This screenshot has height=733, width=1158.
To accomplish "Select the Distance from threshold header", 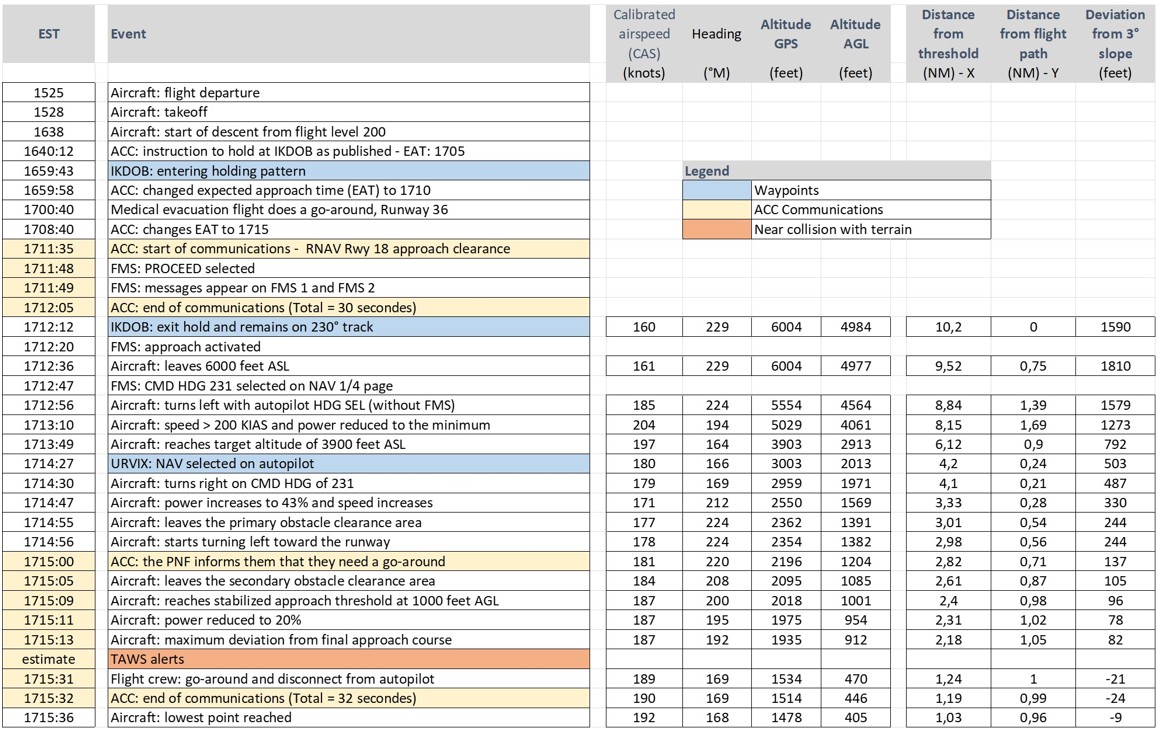I will 948,34.
